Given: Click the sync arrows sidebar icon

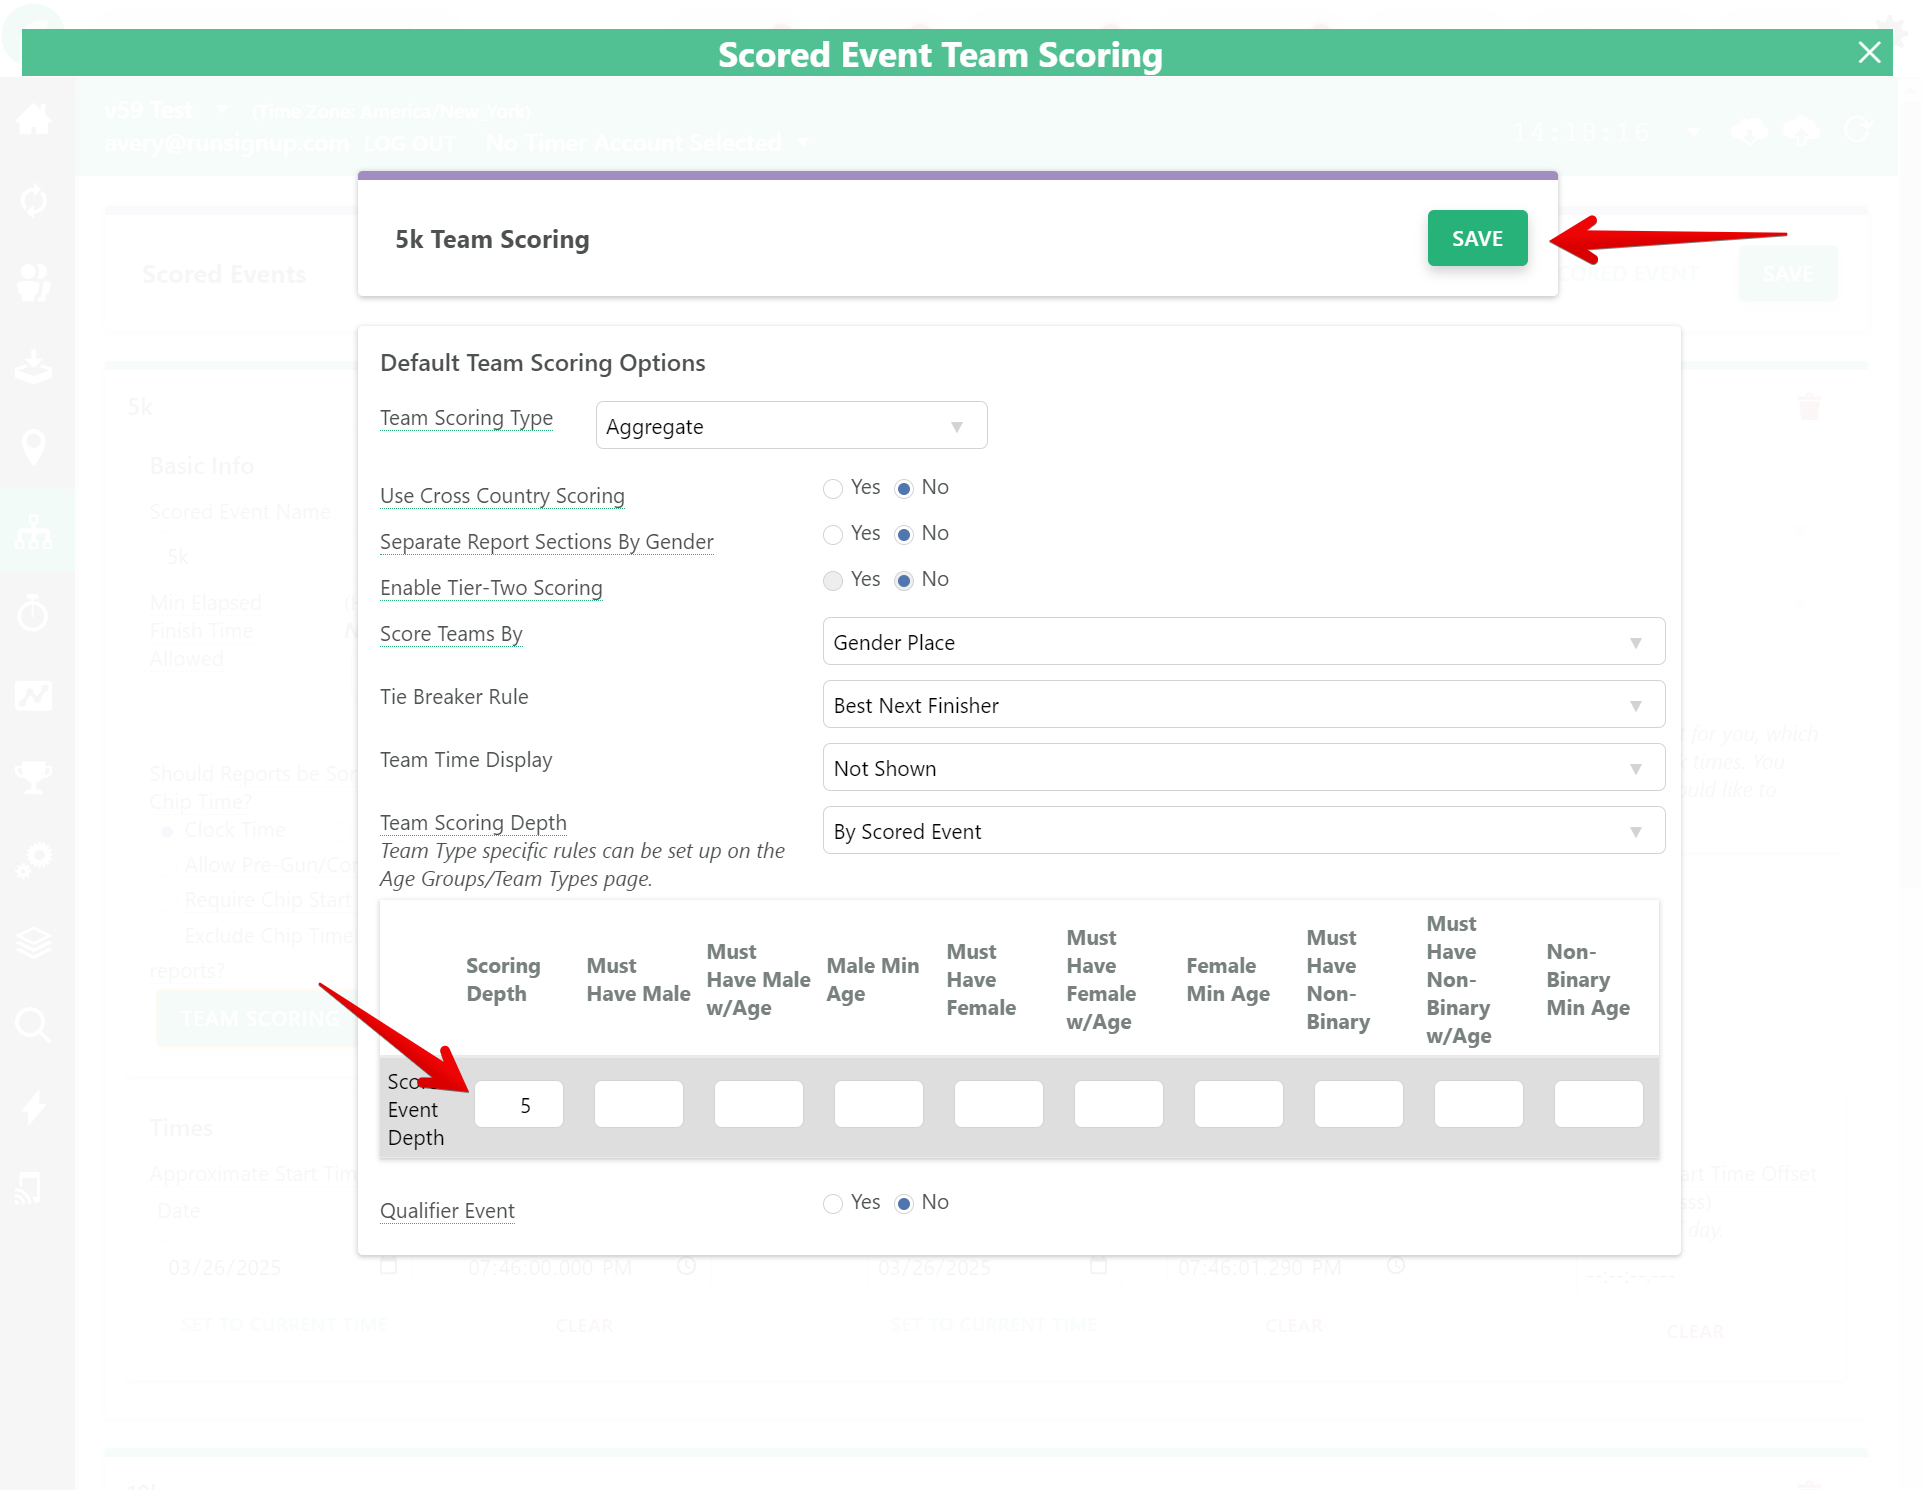Looking at the screenshot, I should (34, 201).
